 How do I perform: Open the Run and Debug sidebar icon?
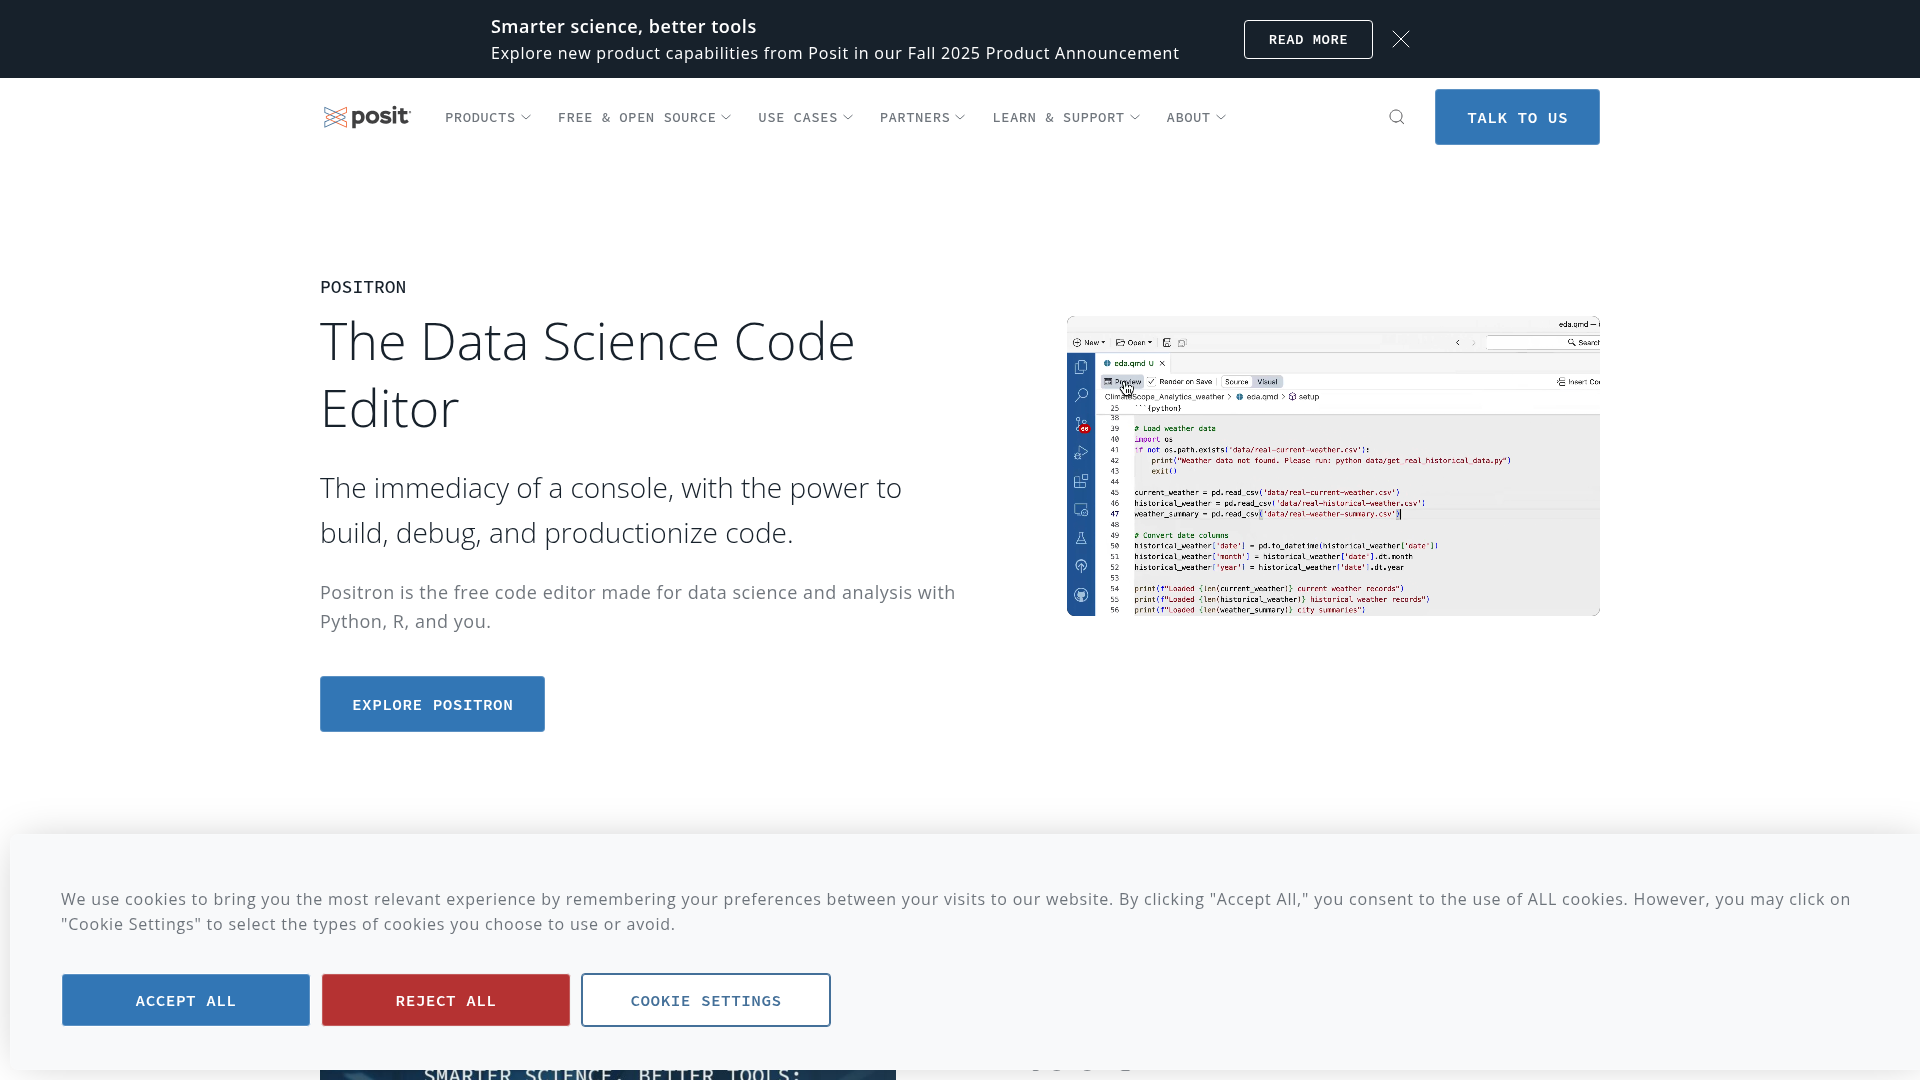pos(1081,452)
